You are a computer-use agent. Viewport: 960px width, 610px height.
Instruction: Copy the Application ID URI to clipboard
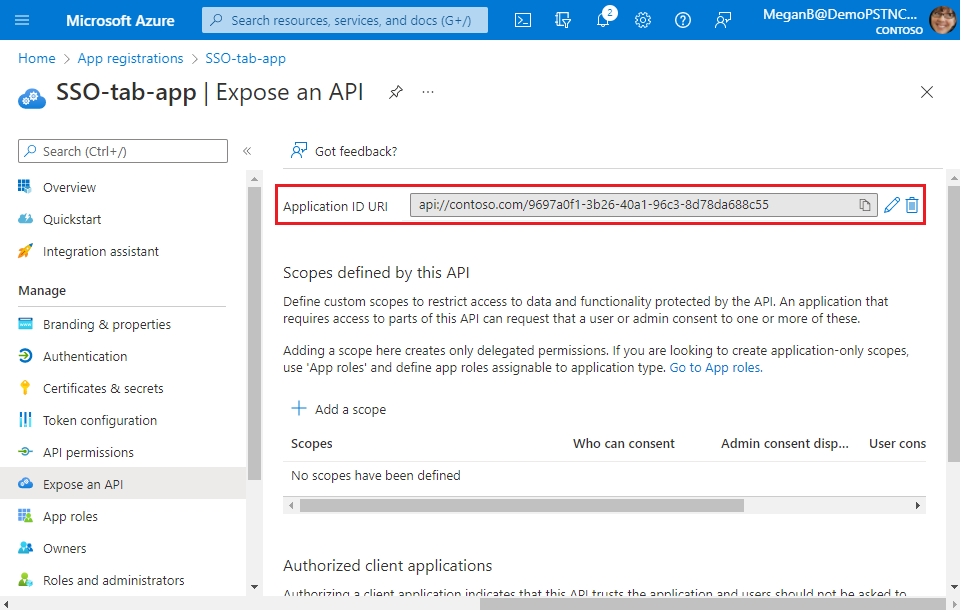point(864,205)
